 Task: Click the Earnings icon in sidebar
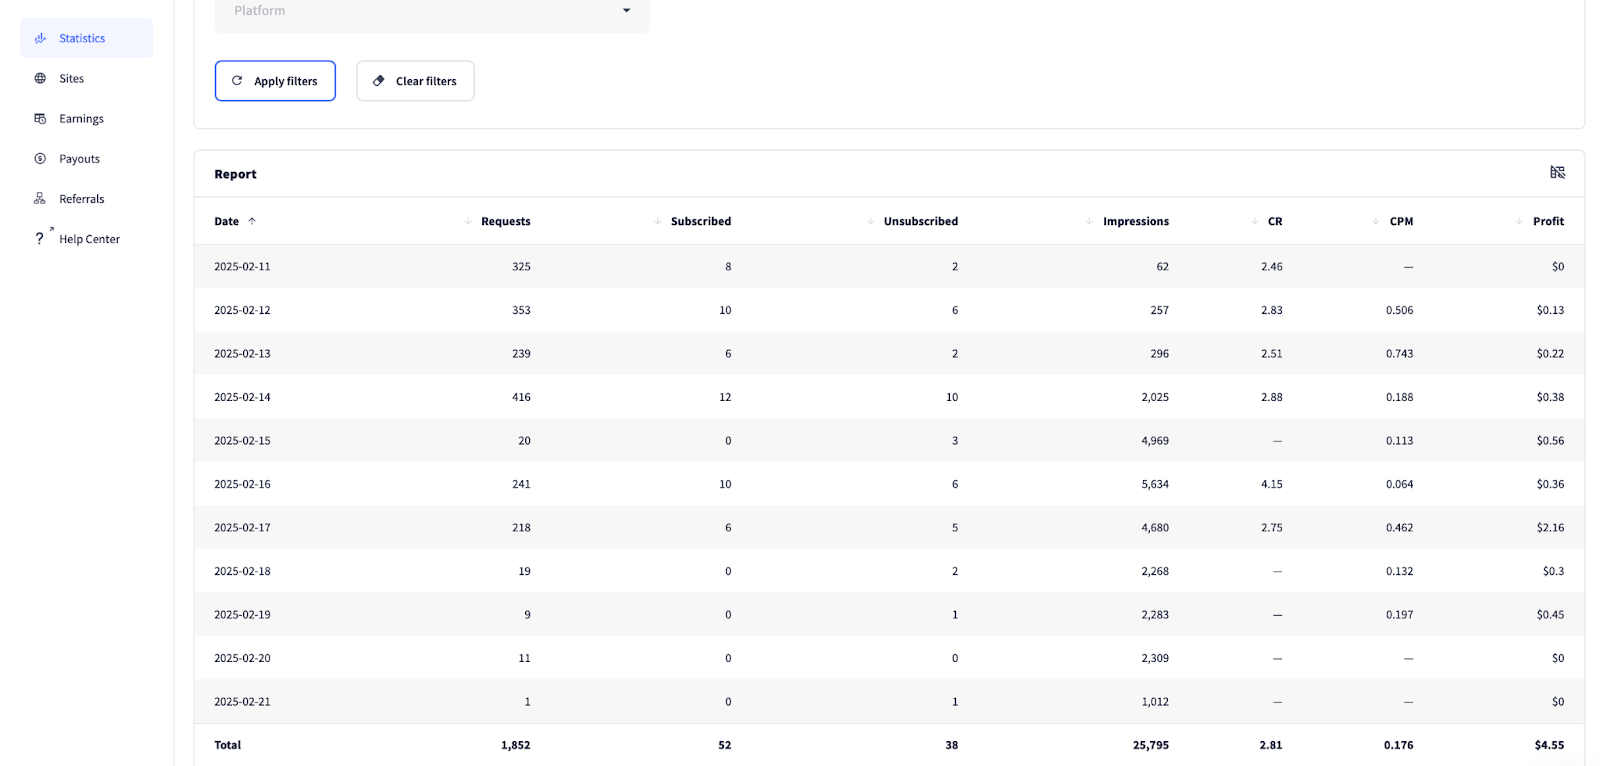(40, 118)
